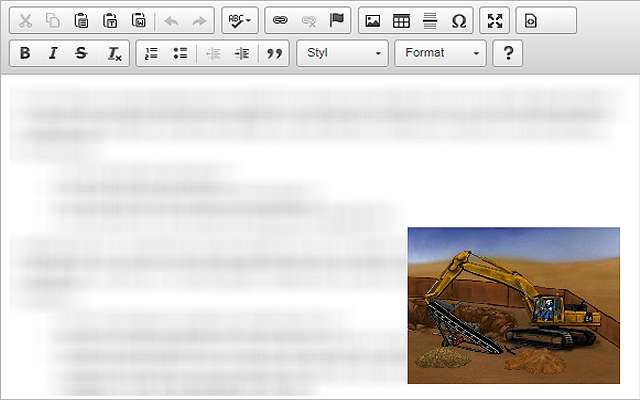The image size is (640, 400).
Task: Click the Copy icon
Action: (x=53, y=20)
